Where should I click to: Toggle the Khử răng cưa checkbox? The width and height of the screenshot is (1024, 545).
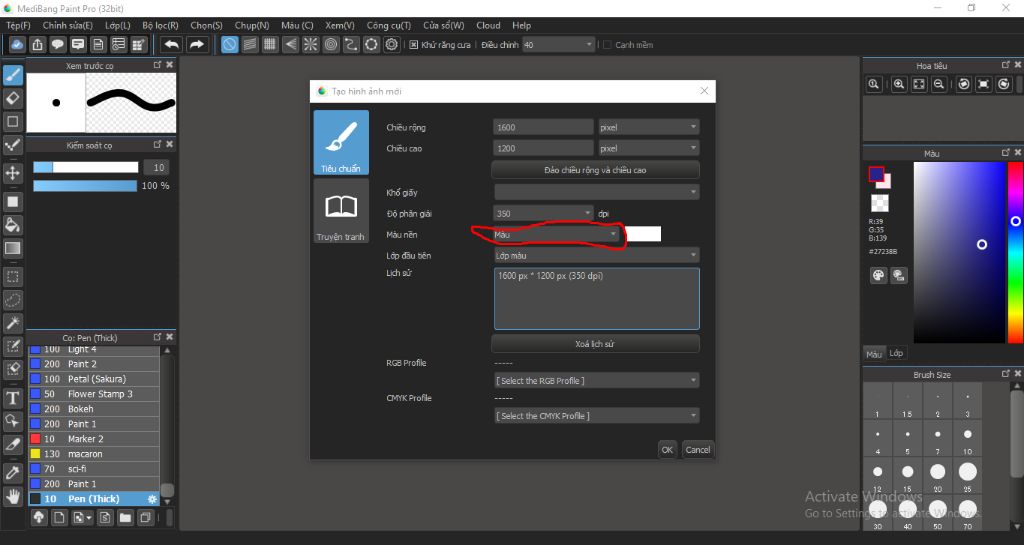point(414,44)
